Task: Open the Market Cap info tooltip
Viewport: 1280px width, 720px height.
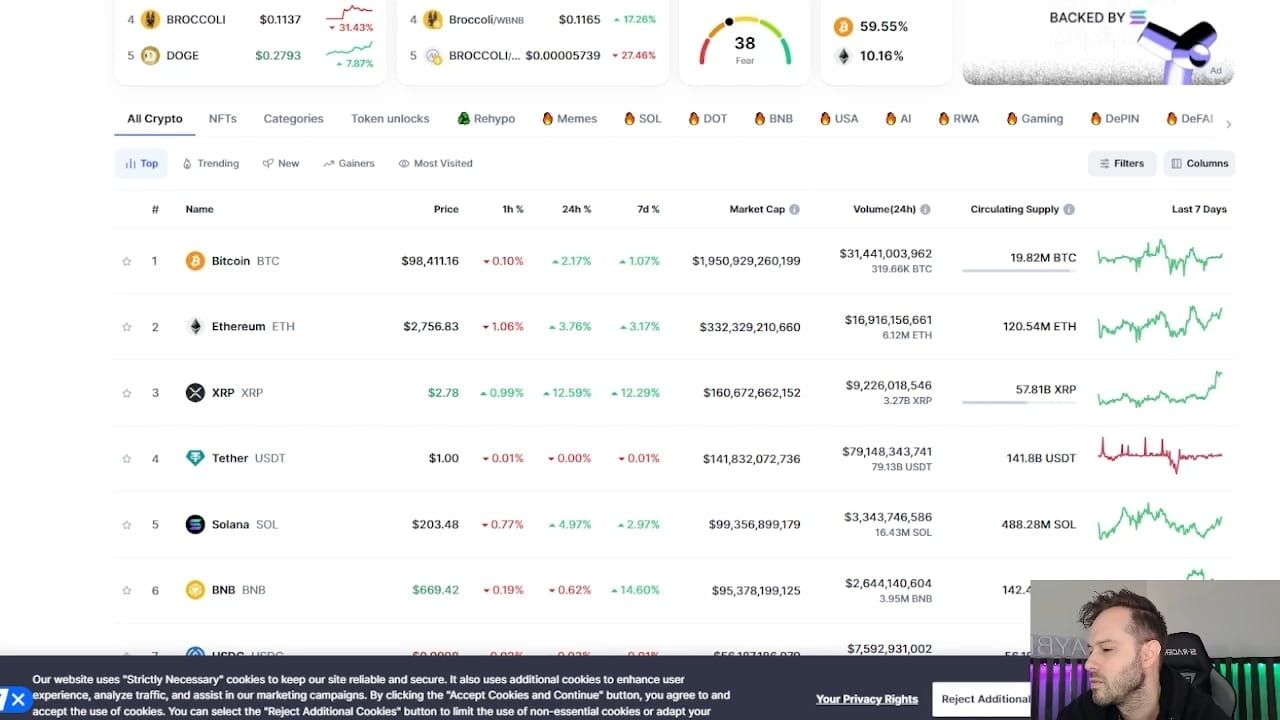Action: [793, 209]
